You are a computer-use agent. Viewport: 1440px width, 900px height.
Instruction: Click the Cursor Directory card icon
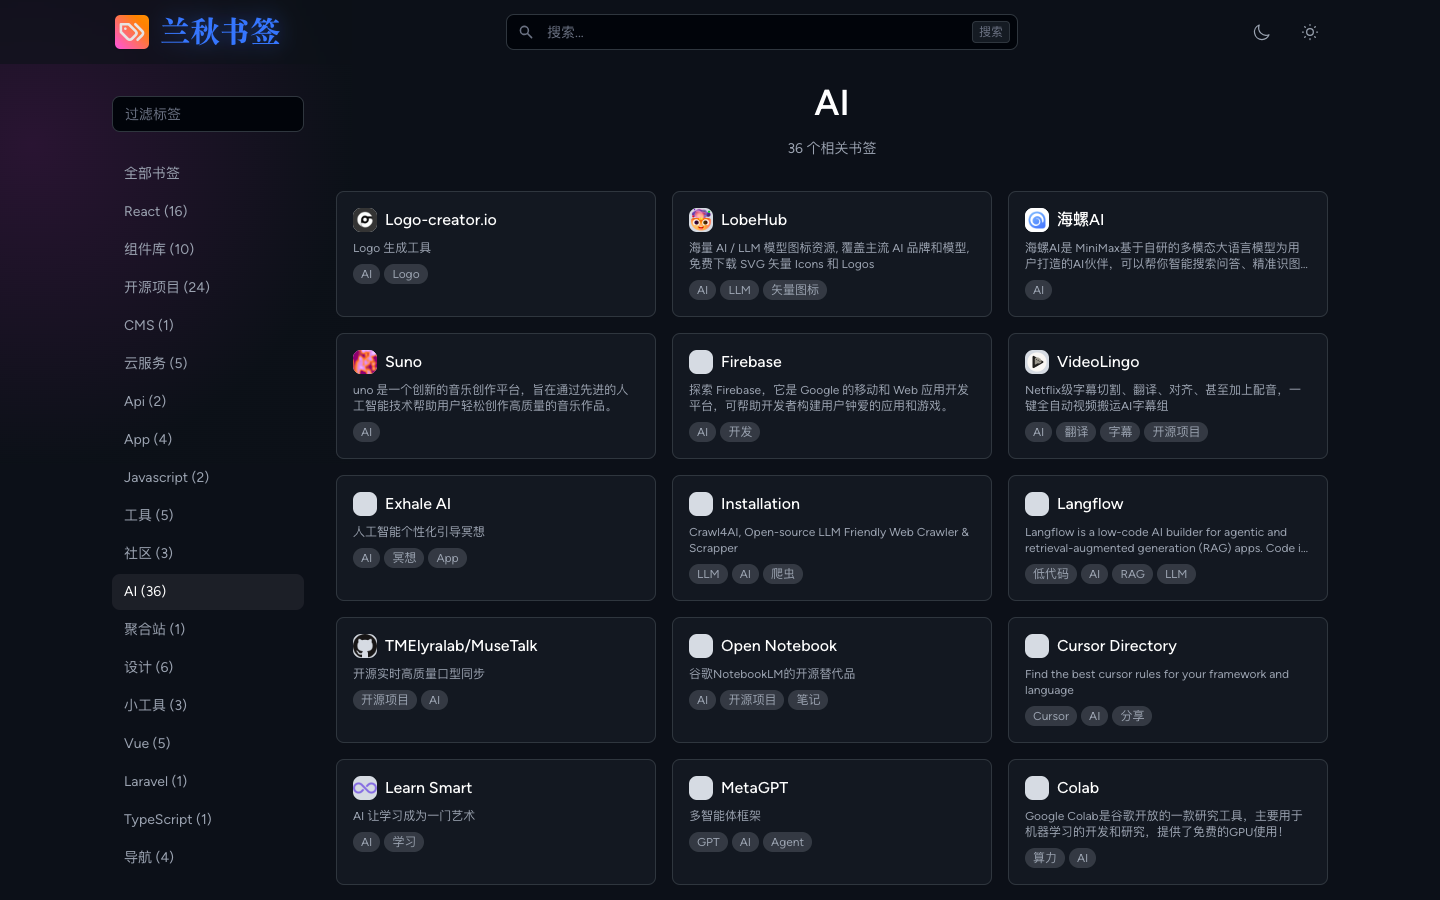[x=1037, y=646]
